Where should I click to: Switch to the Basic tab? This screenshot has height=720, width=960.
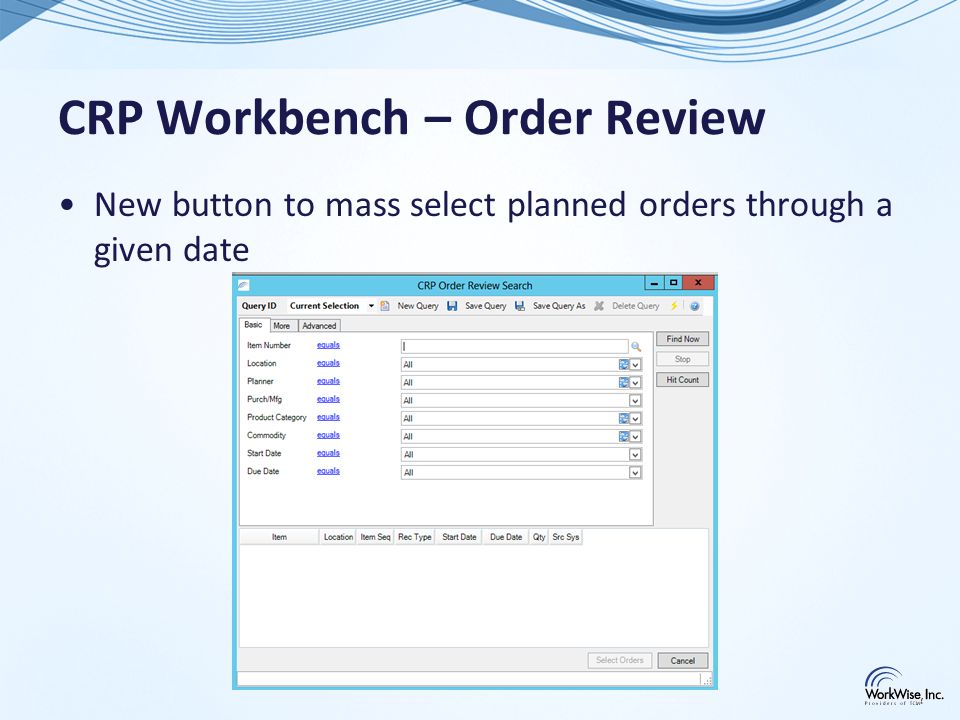click(253, 325)
